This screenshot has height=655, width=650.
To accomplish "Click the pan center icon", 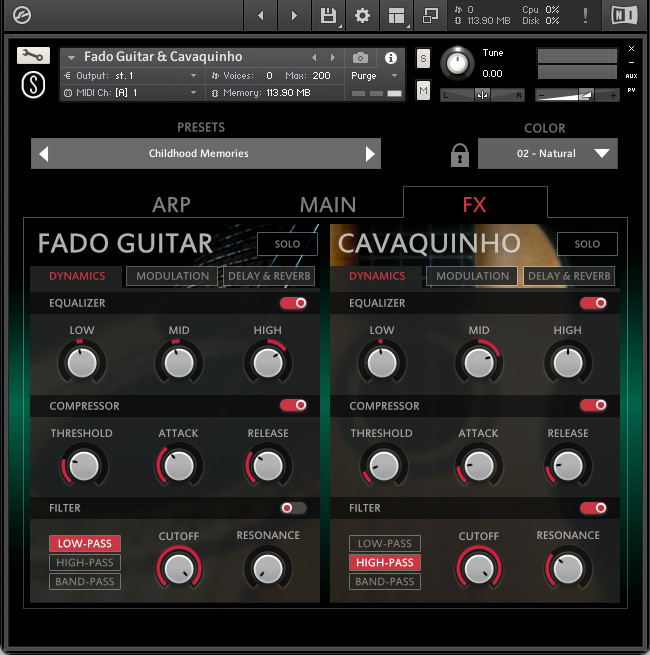I will [x=482, y=95].
